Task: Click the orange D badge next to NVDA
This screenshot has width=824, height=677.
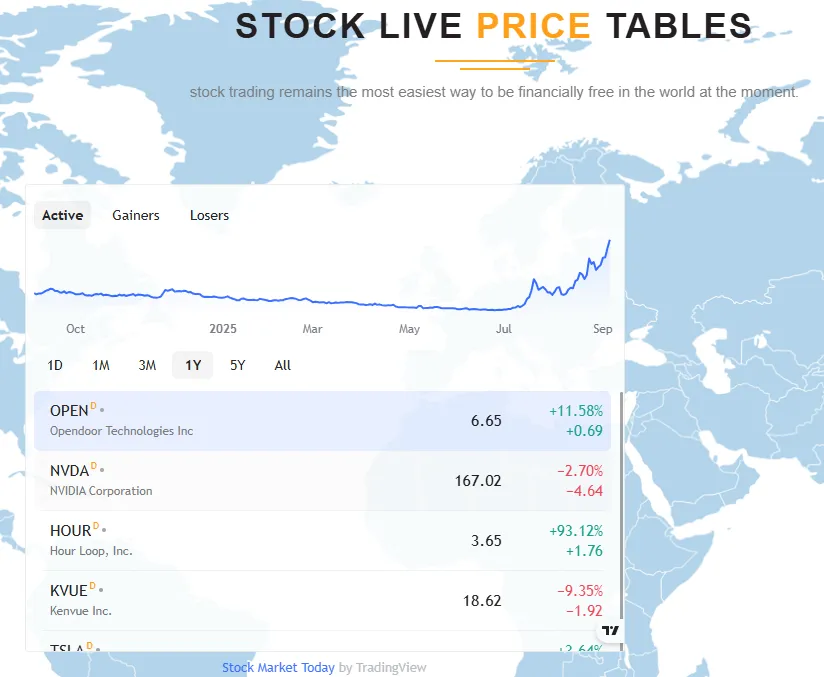Action: tap(94, 466)
